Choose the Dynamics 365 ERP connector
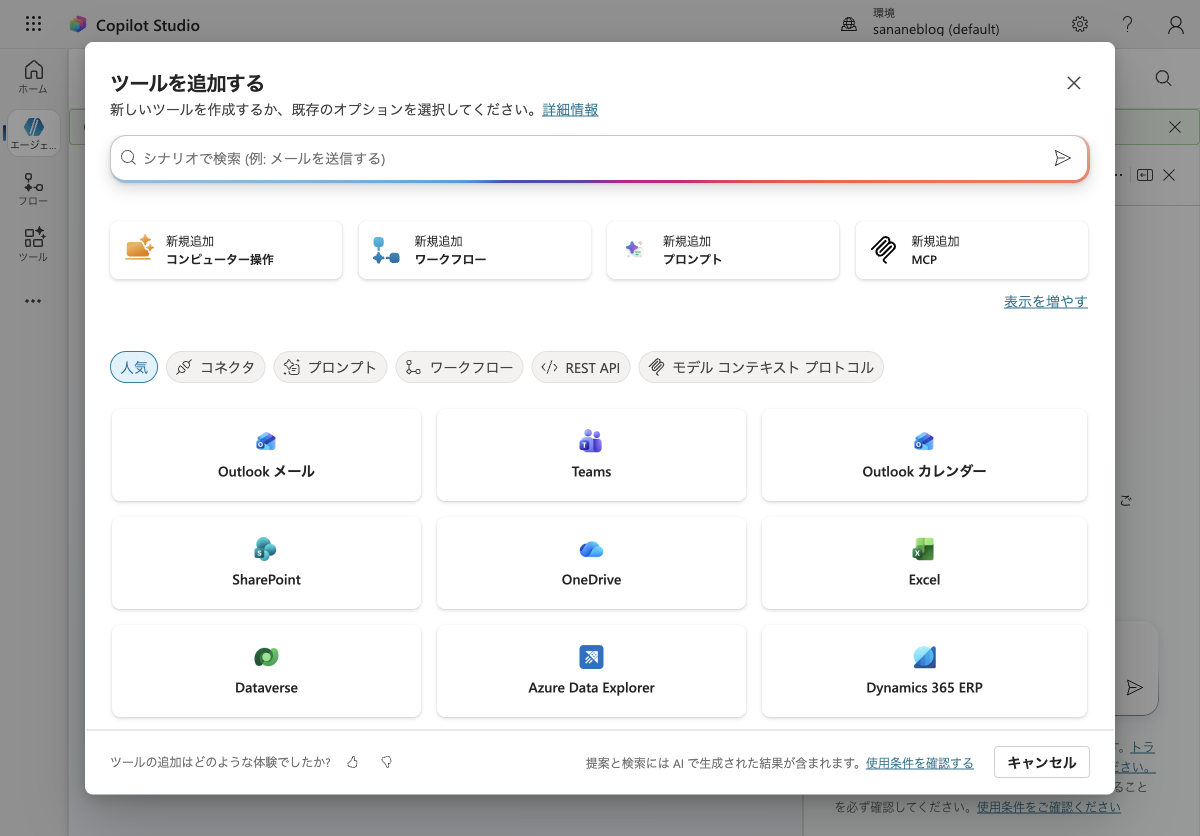 [x=924, y=671]
